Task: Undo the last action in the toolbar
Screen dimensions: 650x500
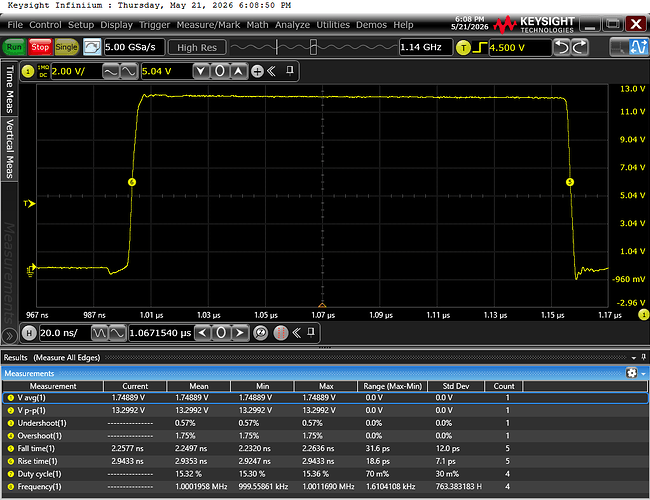Action: (x=562, y=47)
